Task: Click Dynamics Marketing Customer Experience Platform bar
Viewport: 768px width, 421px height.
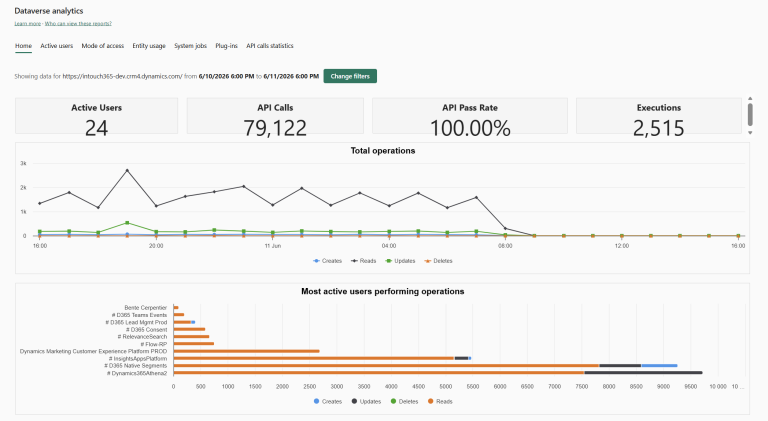Action: tap(246, 351)
